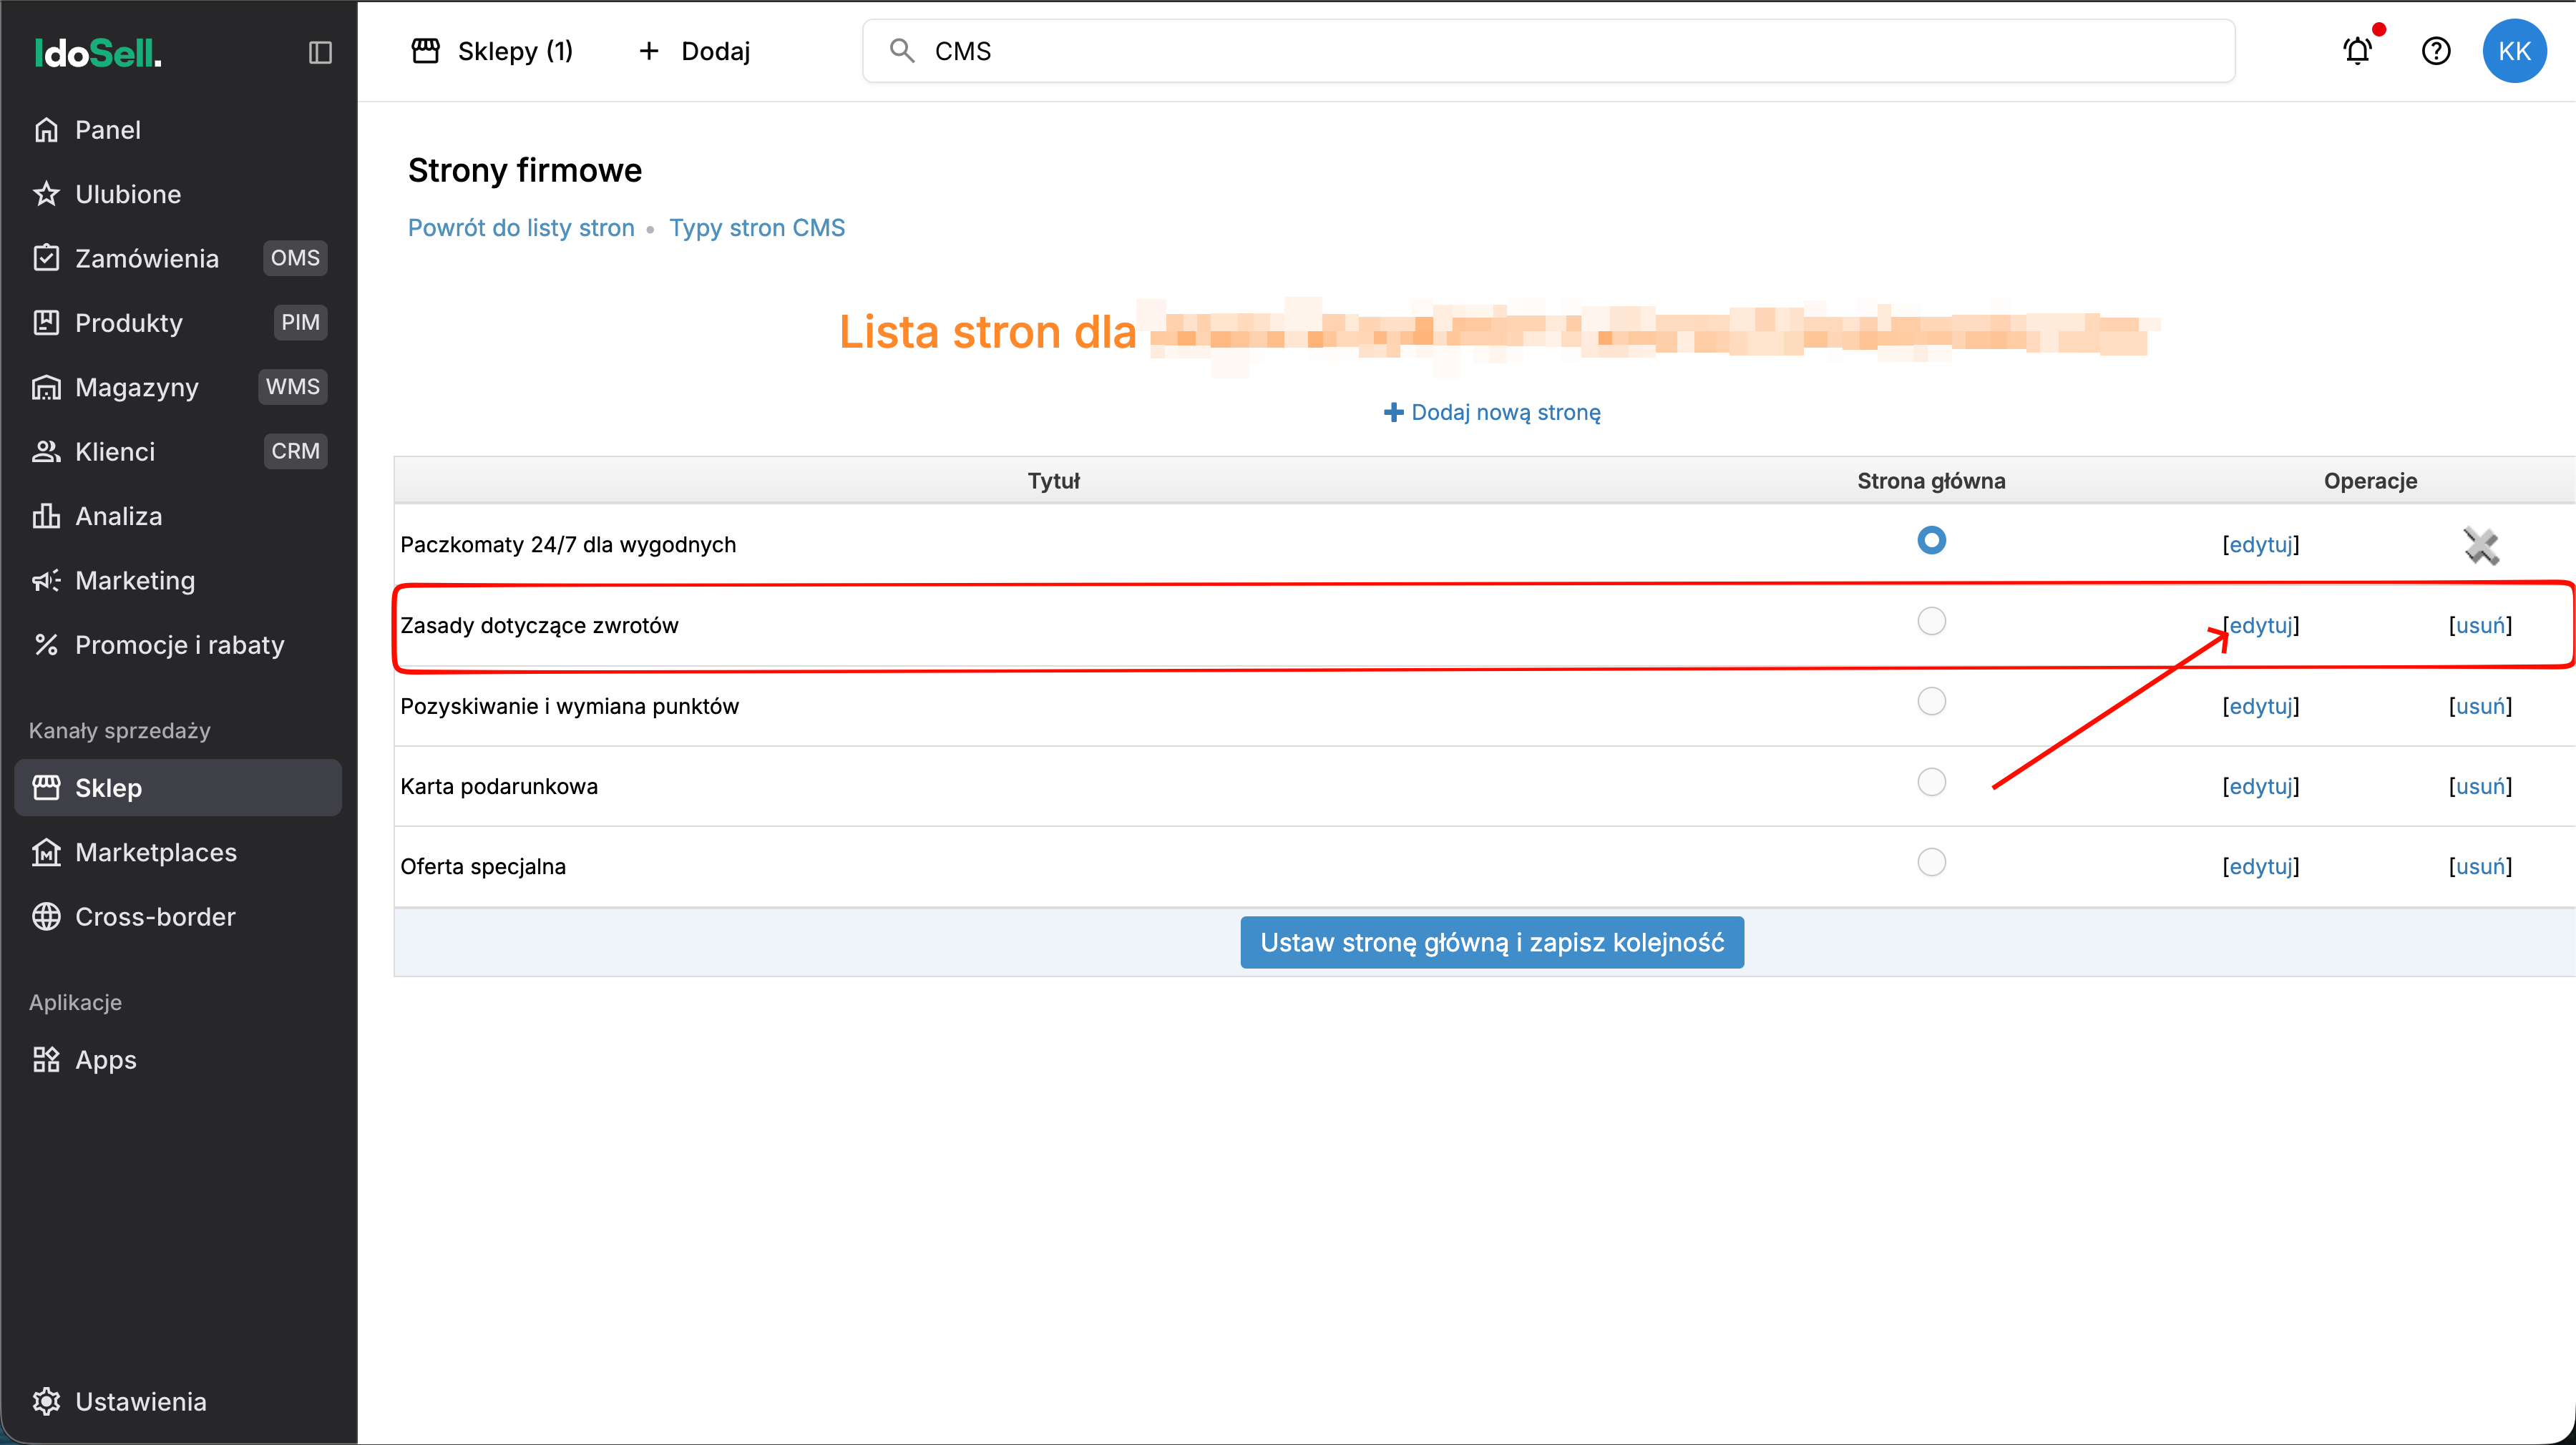
Task: Click the search magnifier icon
Action: pyautogui.click(x=902, y=51)
